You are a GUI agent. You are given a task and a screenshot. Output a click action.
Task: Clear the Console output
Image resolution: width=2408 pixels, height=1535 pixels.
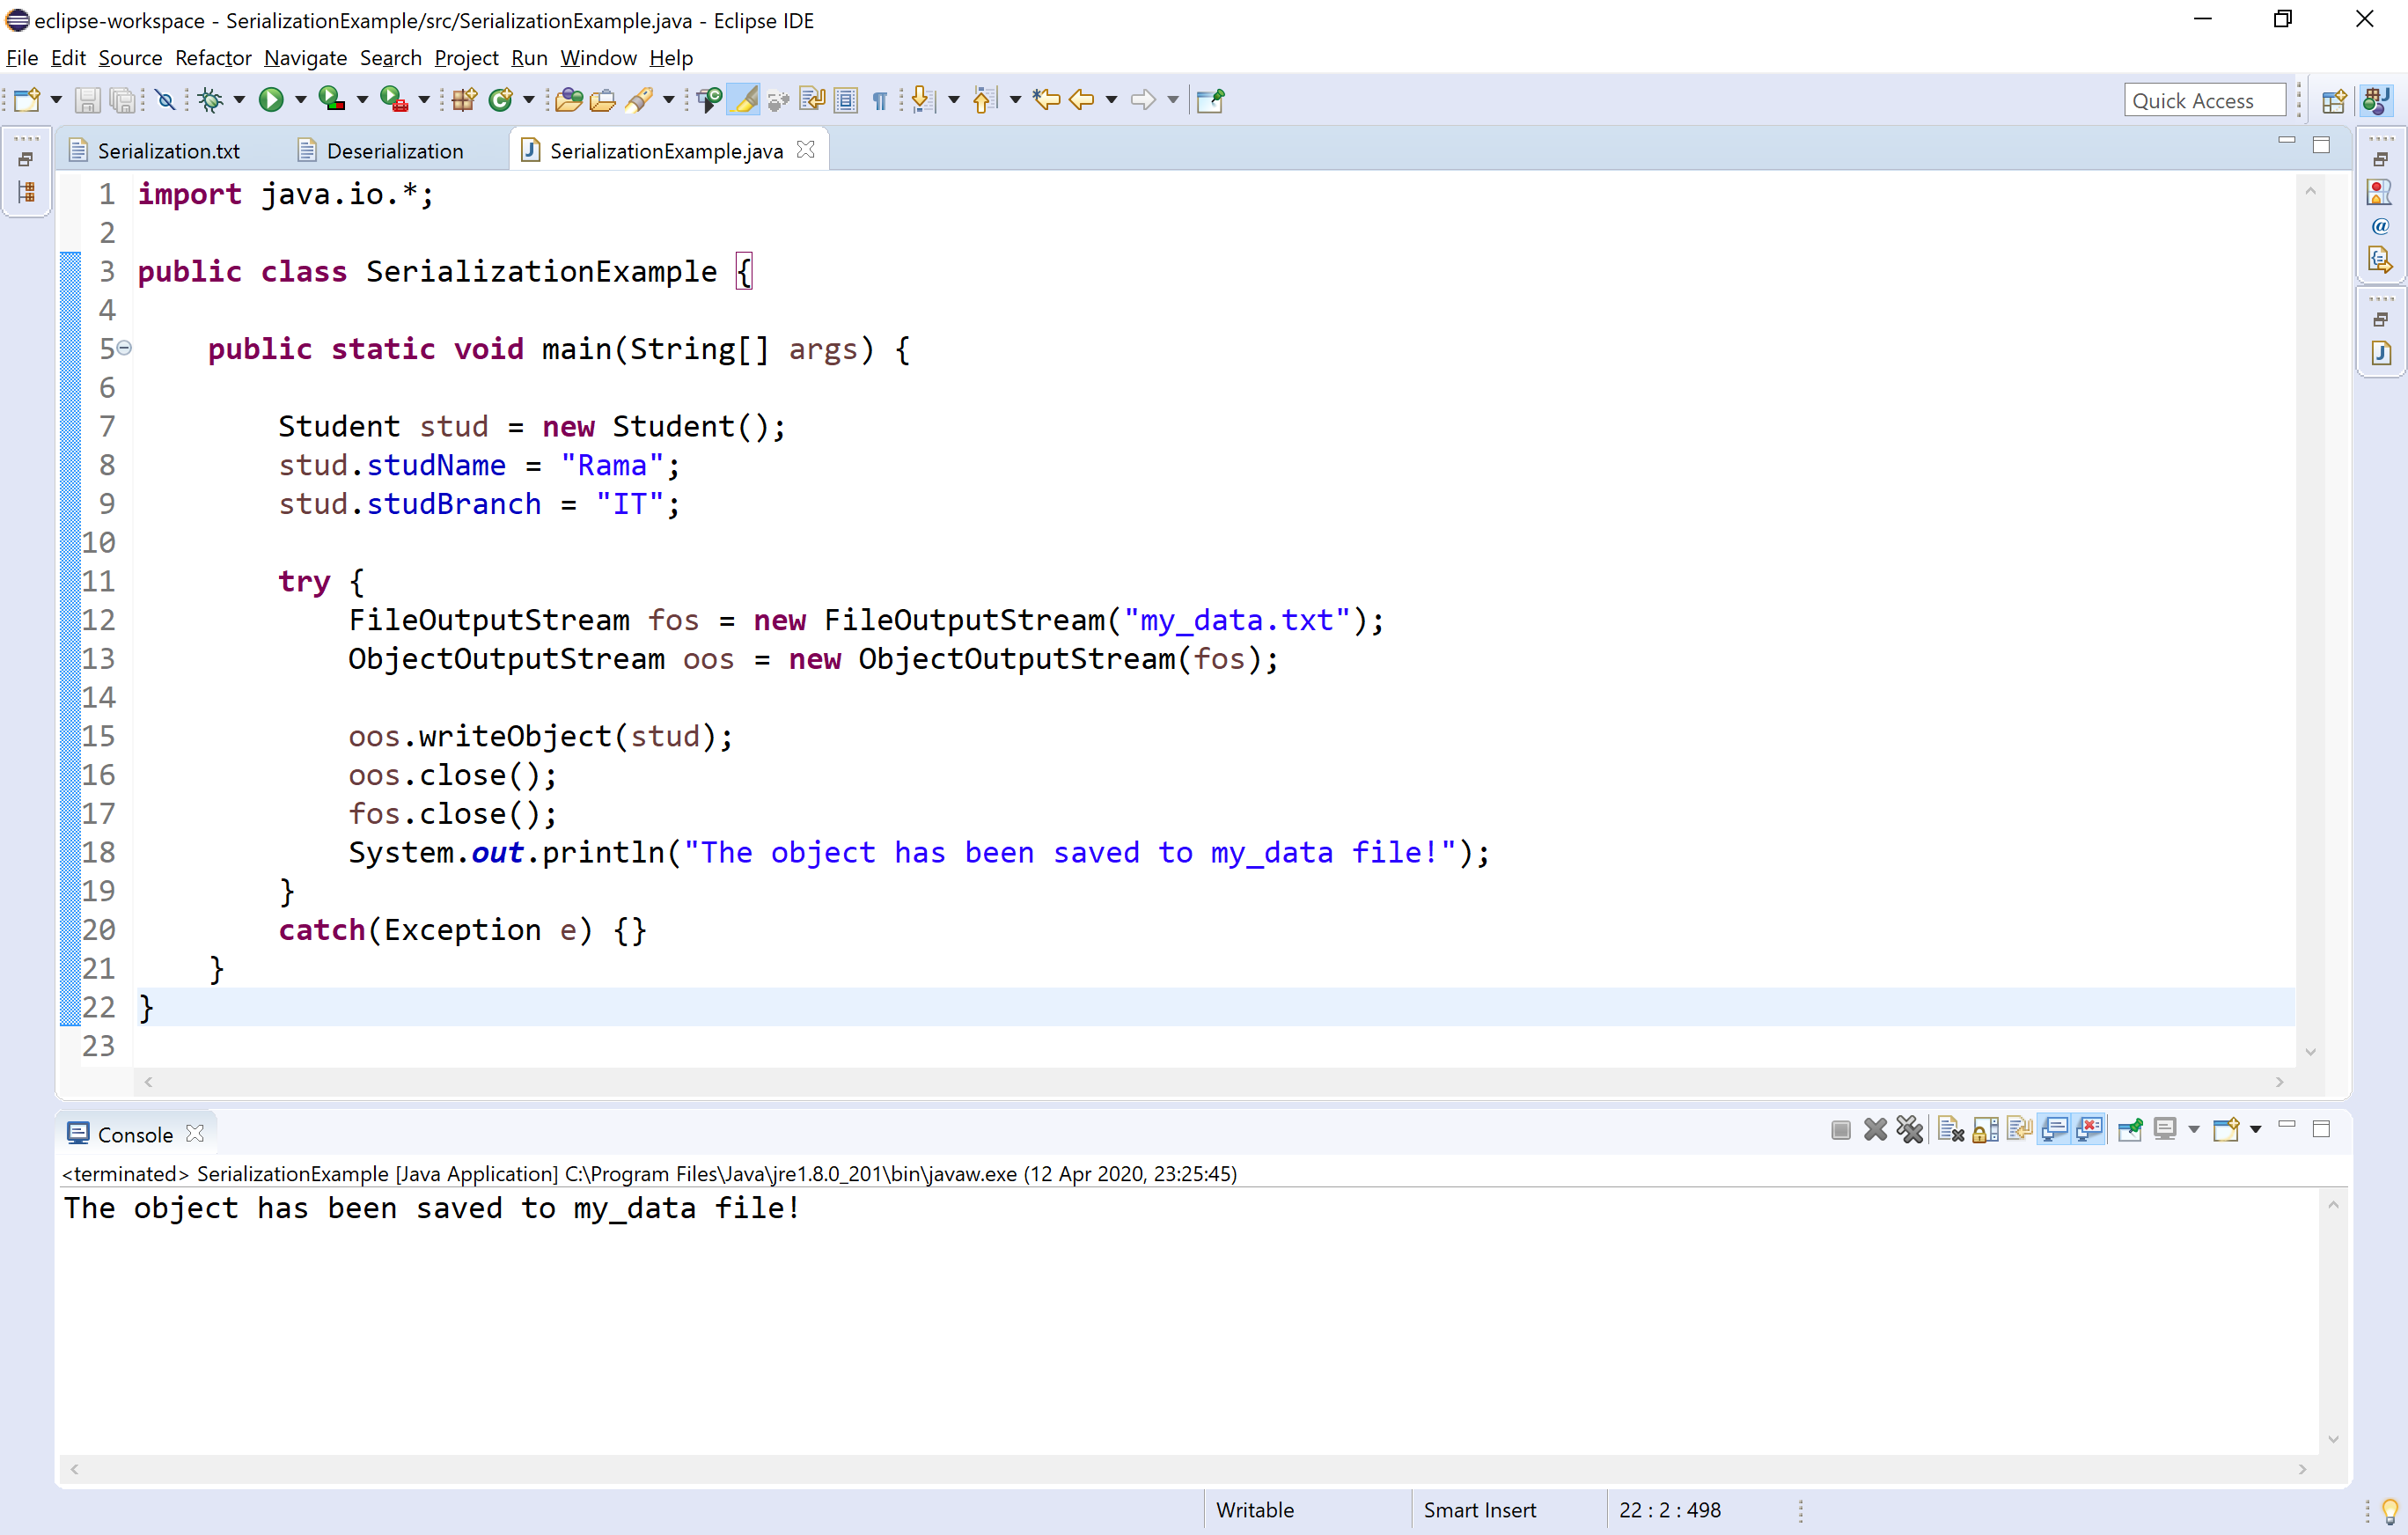click(1950, 1129)
